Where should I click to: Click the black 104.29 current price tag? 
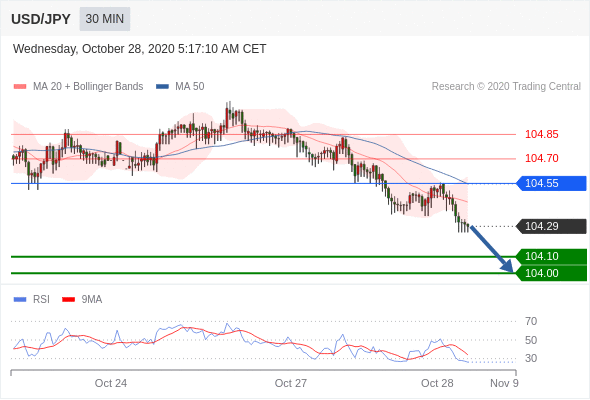click(x=551, y=226)
